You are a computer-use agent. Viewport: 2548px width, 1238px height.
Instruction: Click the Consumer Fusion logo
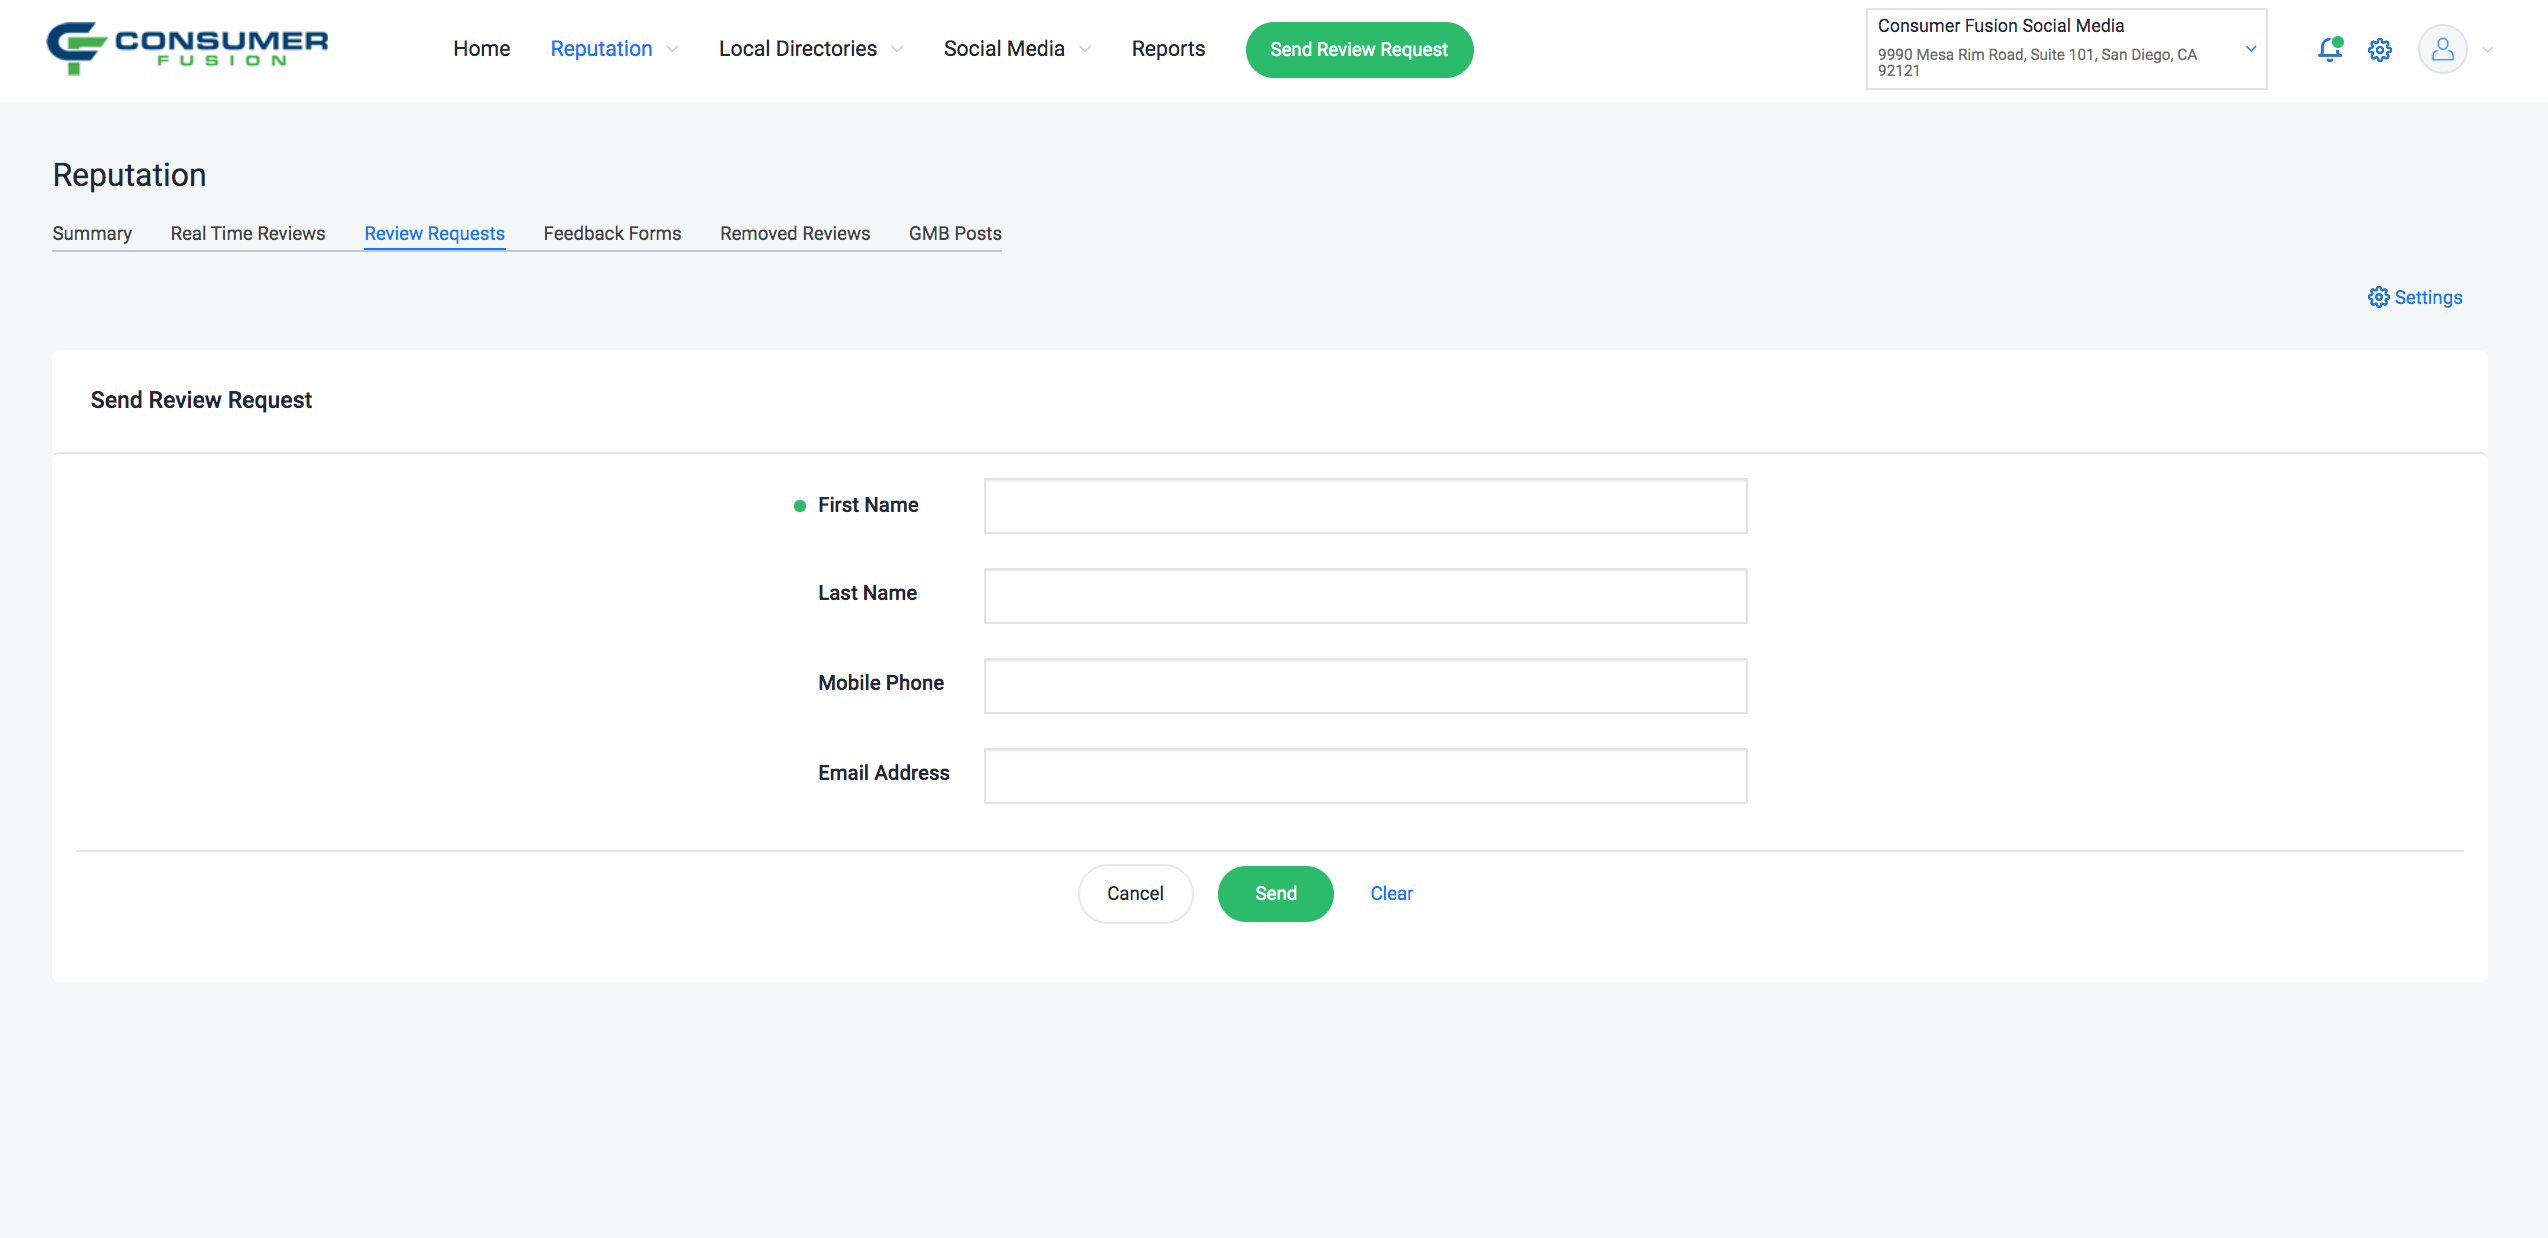click(x=187, y=48)
